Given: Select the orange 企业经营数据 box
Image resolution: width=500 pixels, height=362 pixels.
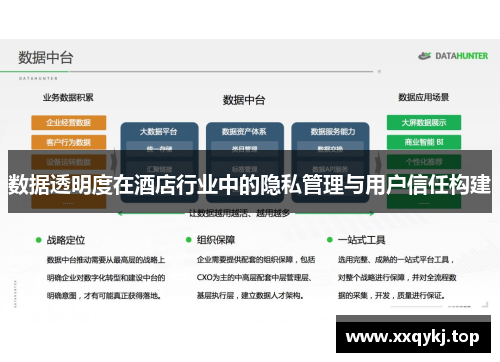Looking at the screenshot, I should point(69,122).
